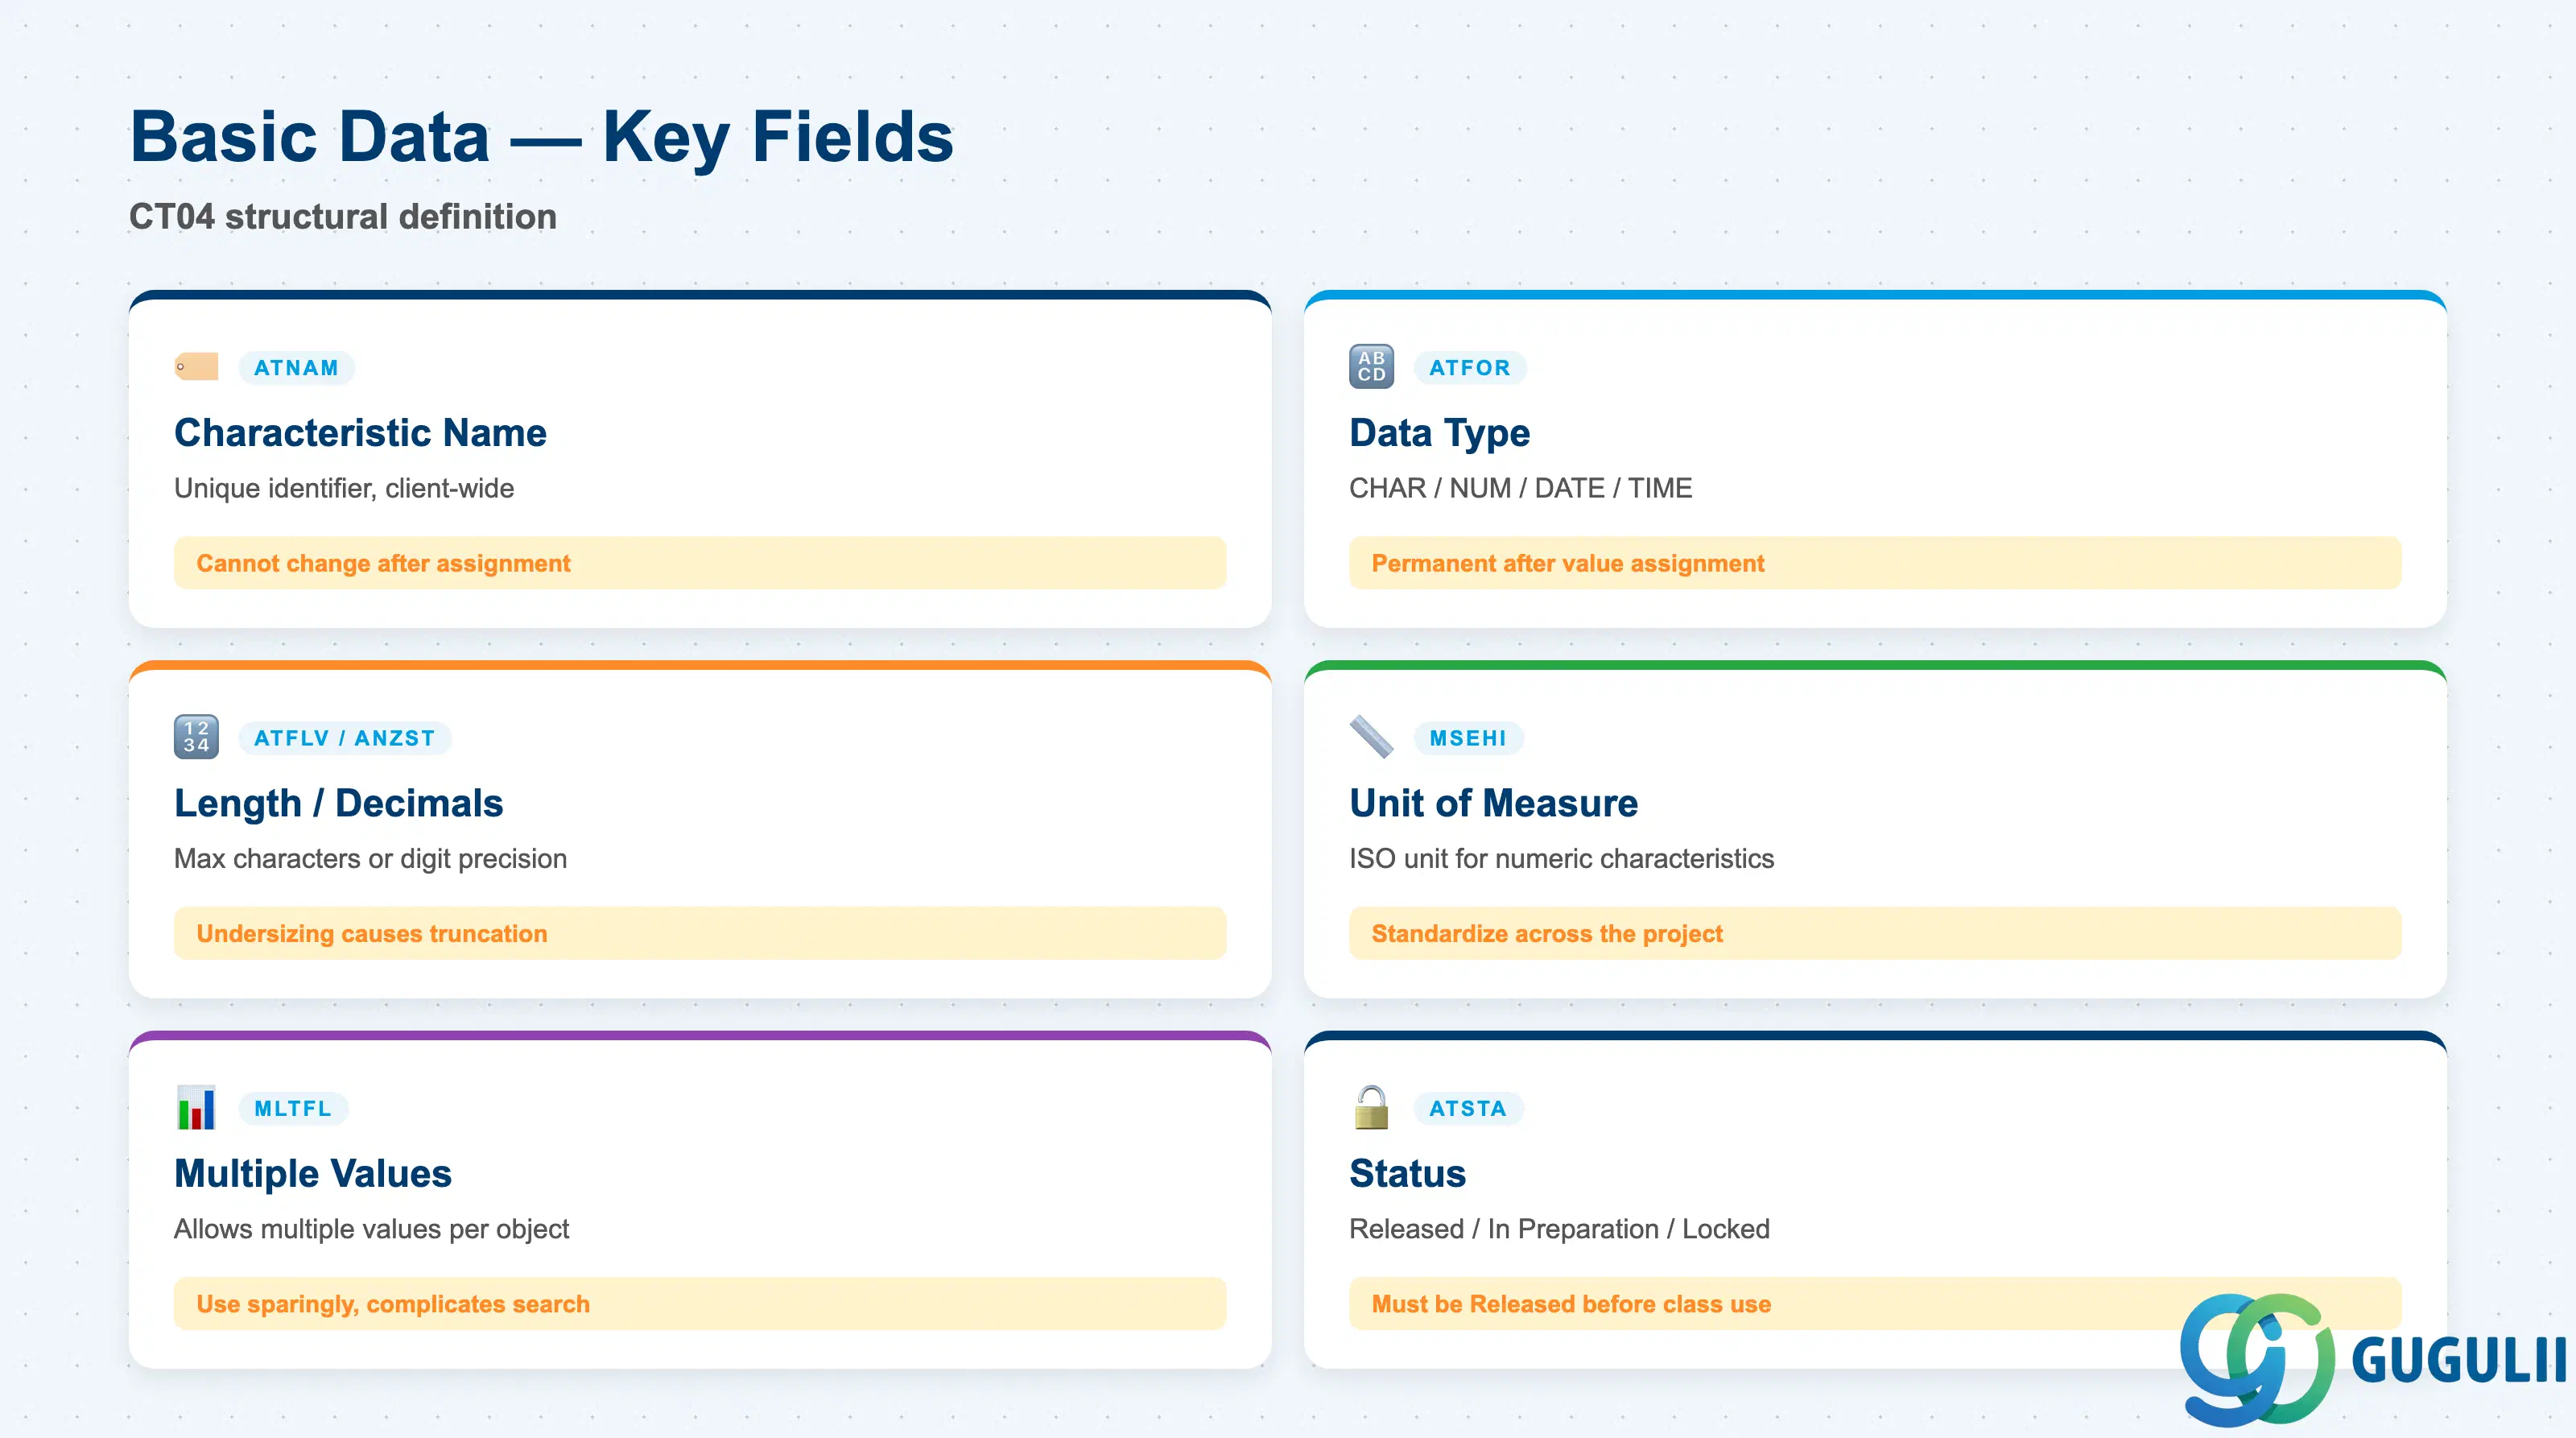Select the ATFLV / ANZST badge

coord(345,738)
